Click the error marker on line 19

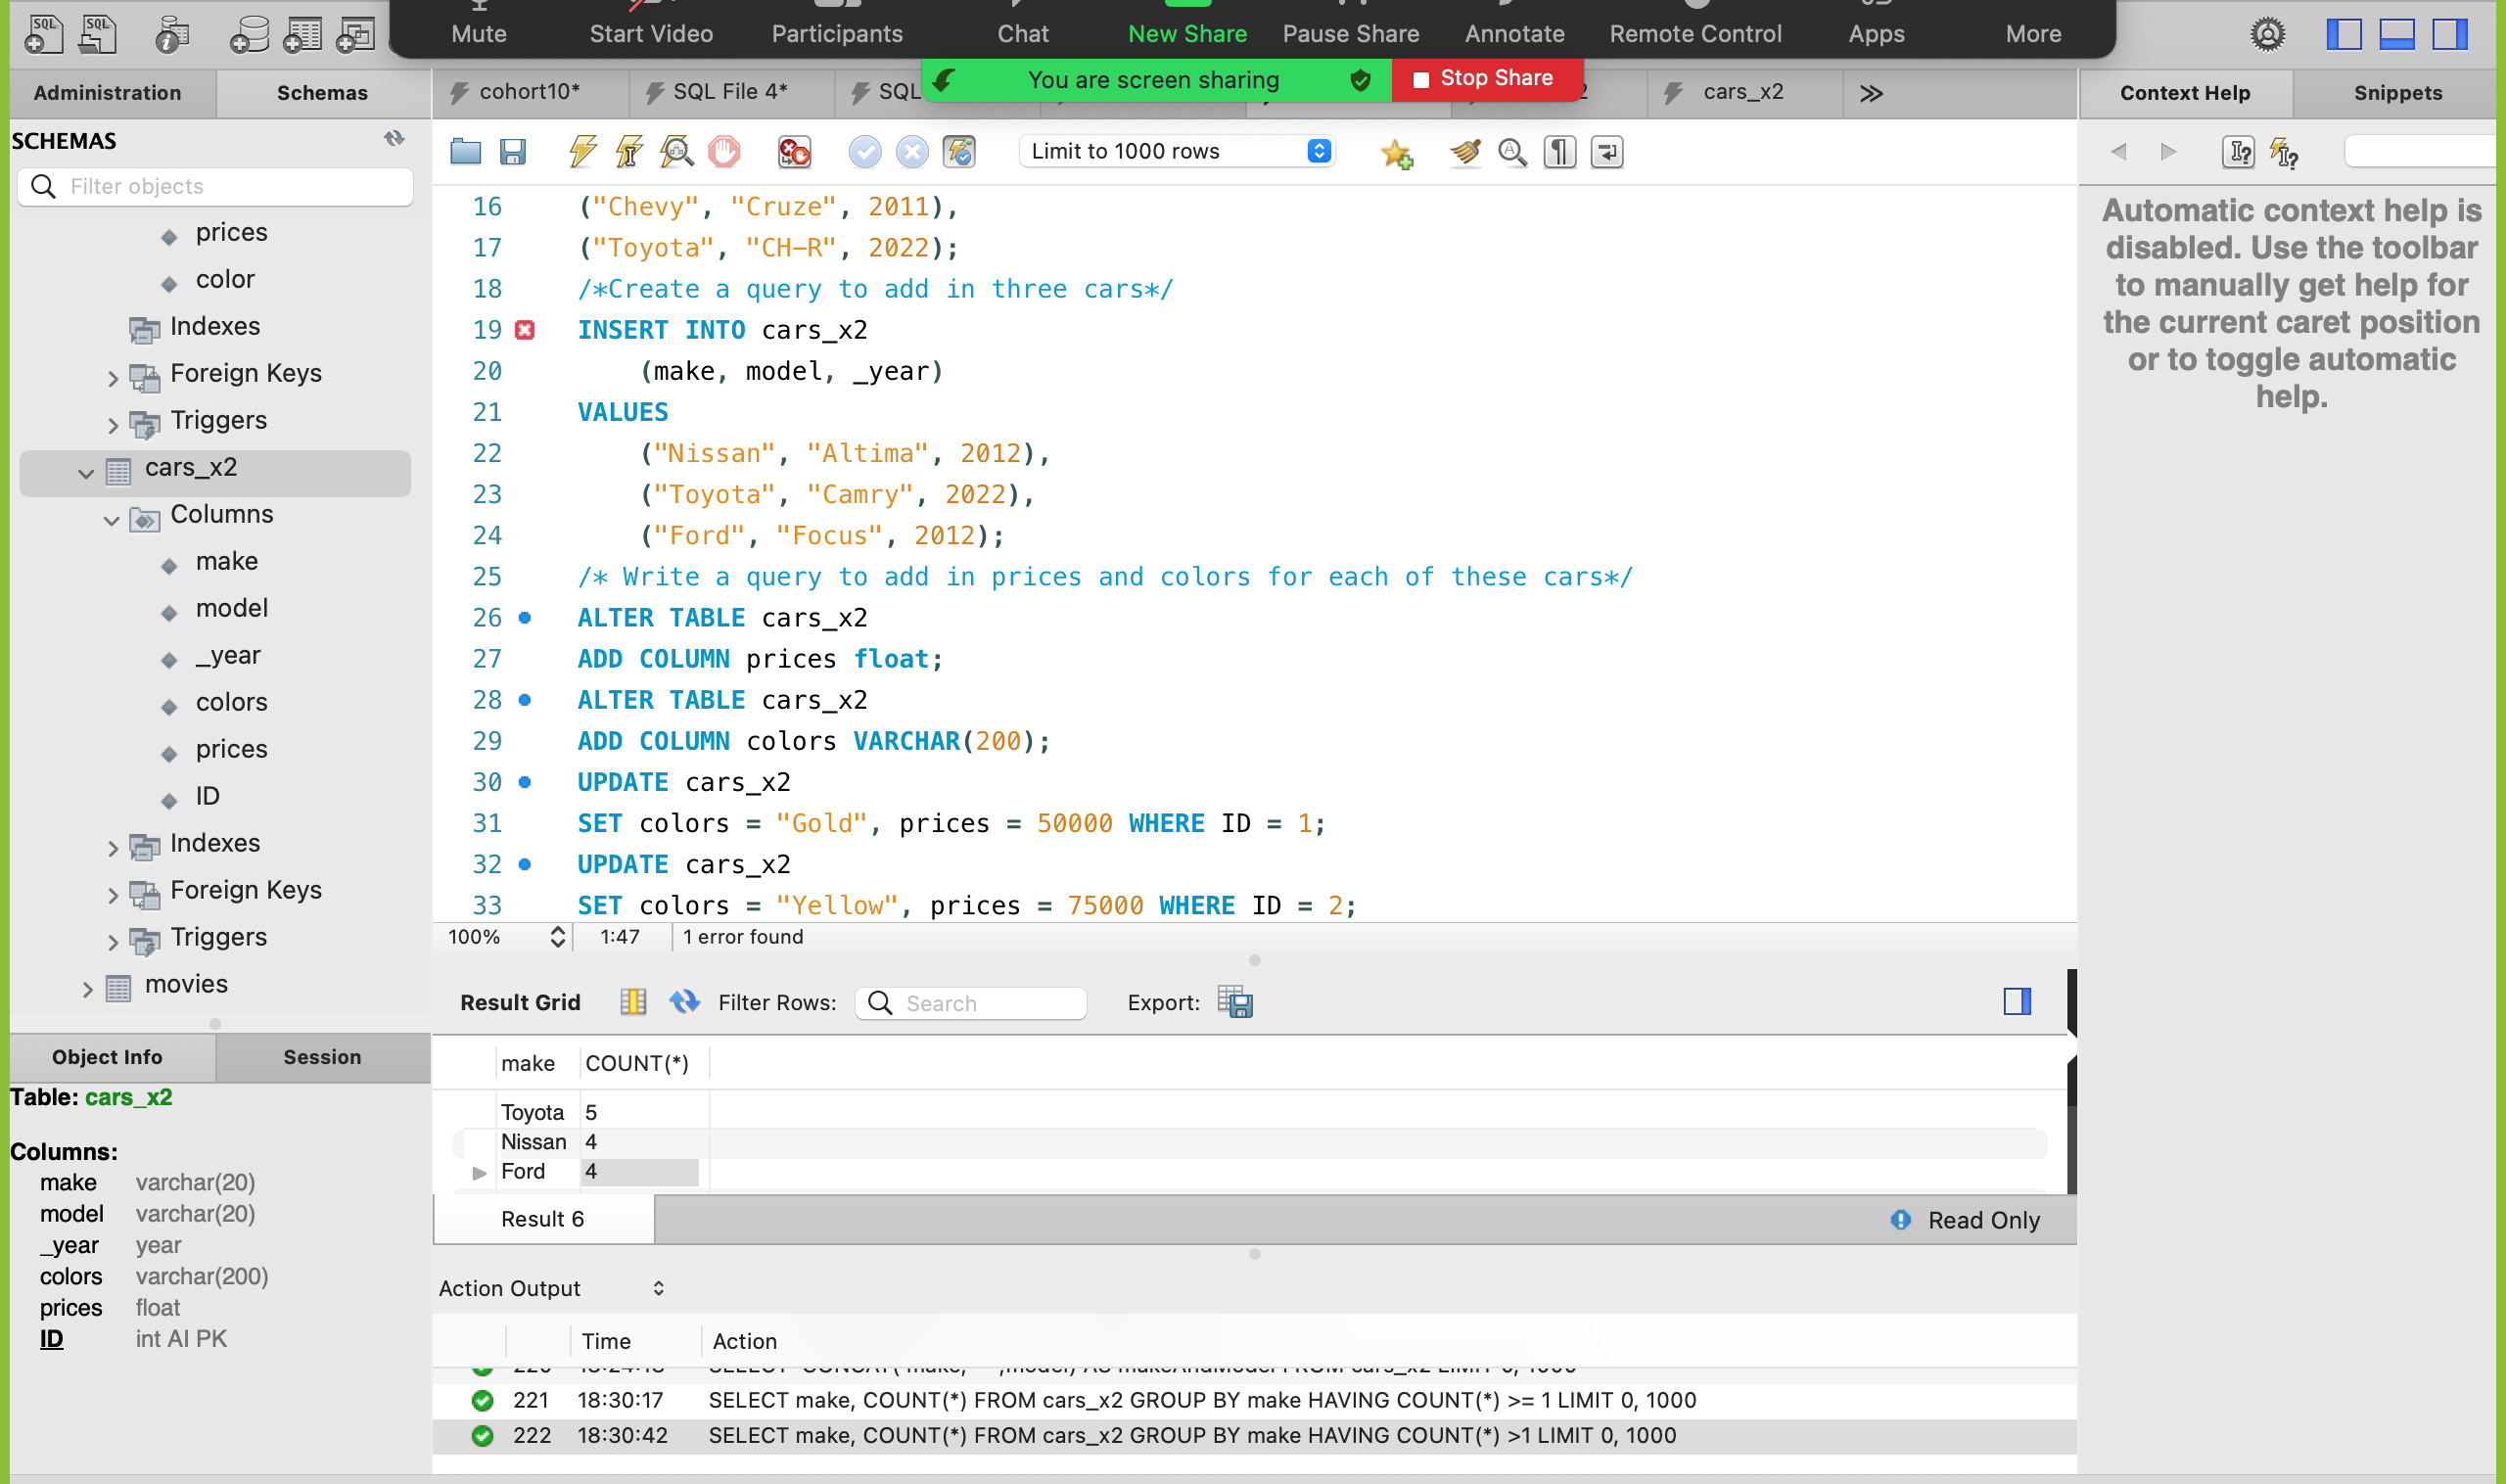(525, 330)
